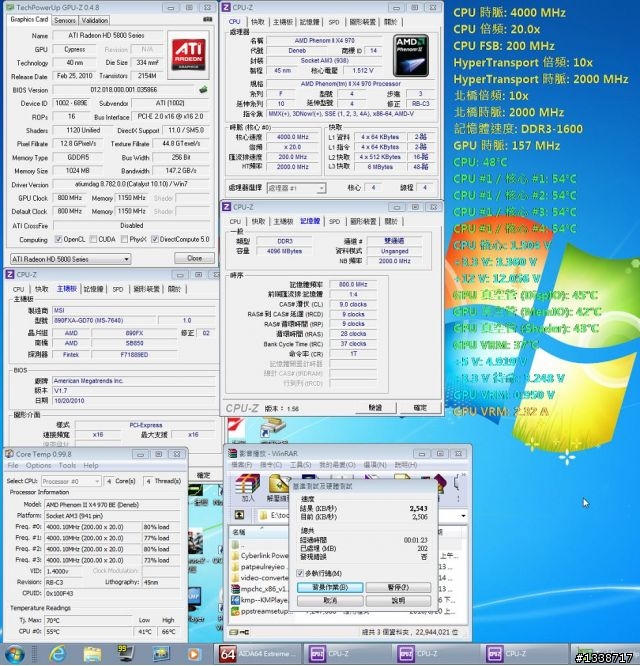
Task: Launch Internet Explorer from the taskbar
Action: pyautogui.click(x=57, y=655)
